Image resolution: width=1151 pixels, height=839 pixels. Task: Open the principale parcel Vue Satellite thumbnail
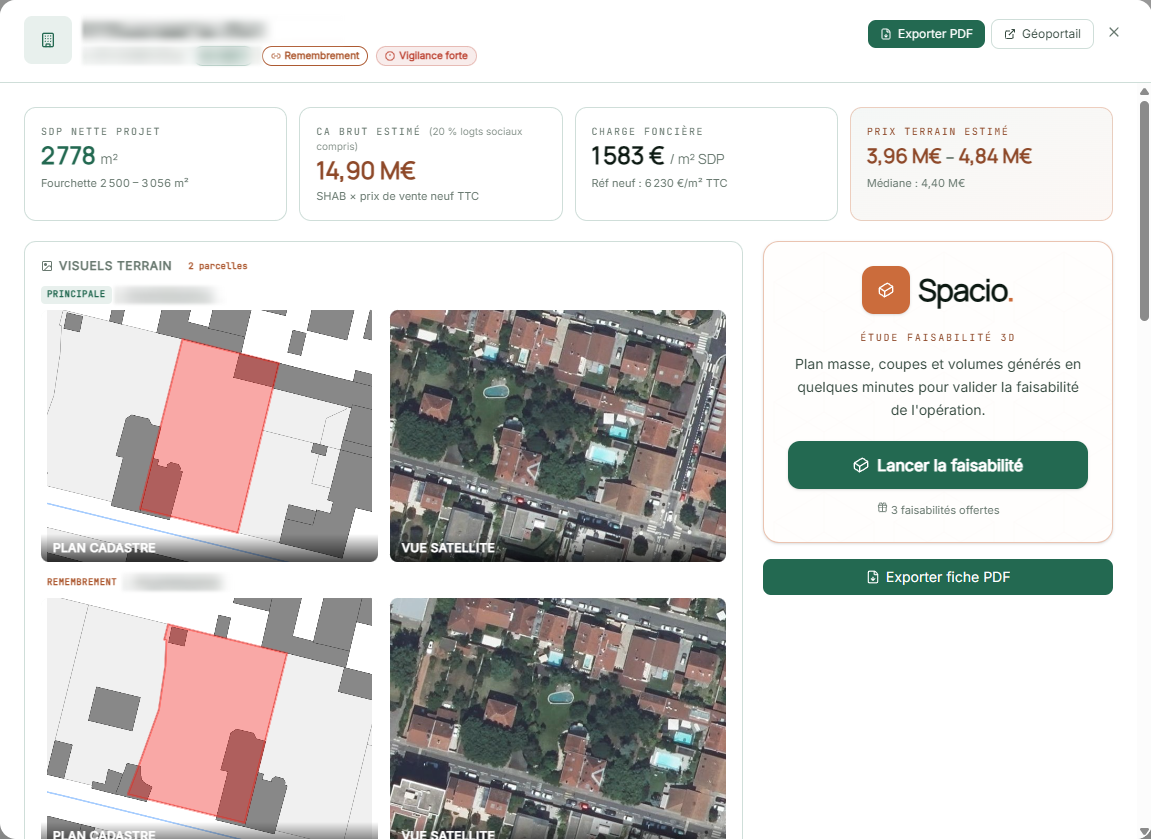click(x=558, y=436)
